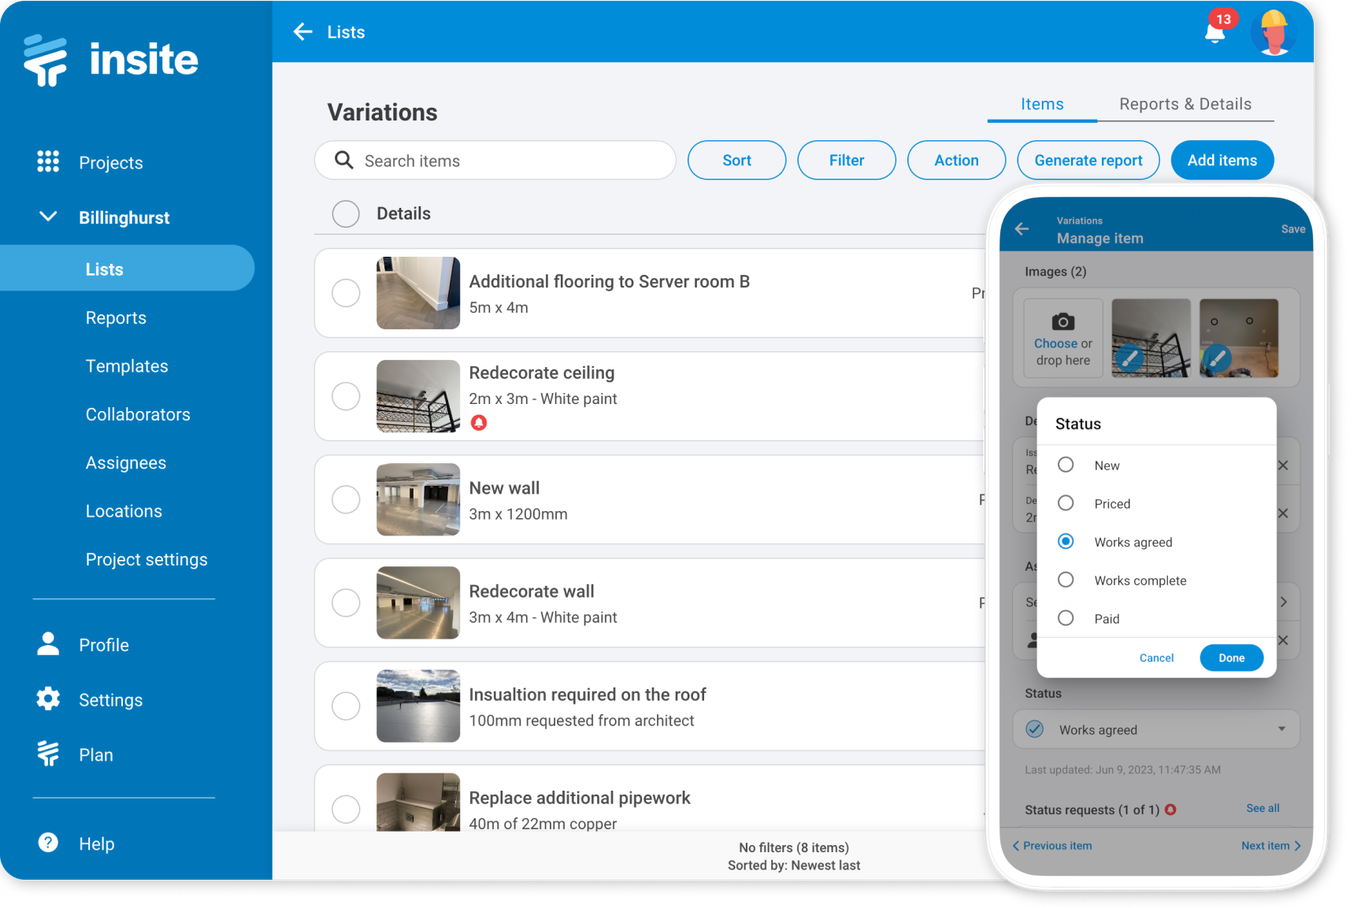This screenshot has height=908, width=1360.
Task: Open the Works agreed status dropdown
Action: [x=1156, y=729]
